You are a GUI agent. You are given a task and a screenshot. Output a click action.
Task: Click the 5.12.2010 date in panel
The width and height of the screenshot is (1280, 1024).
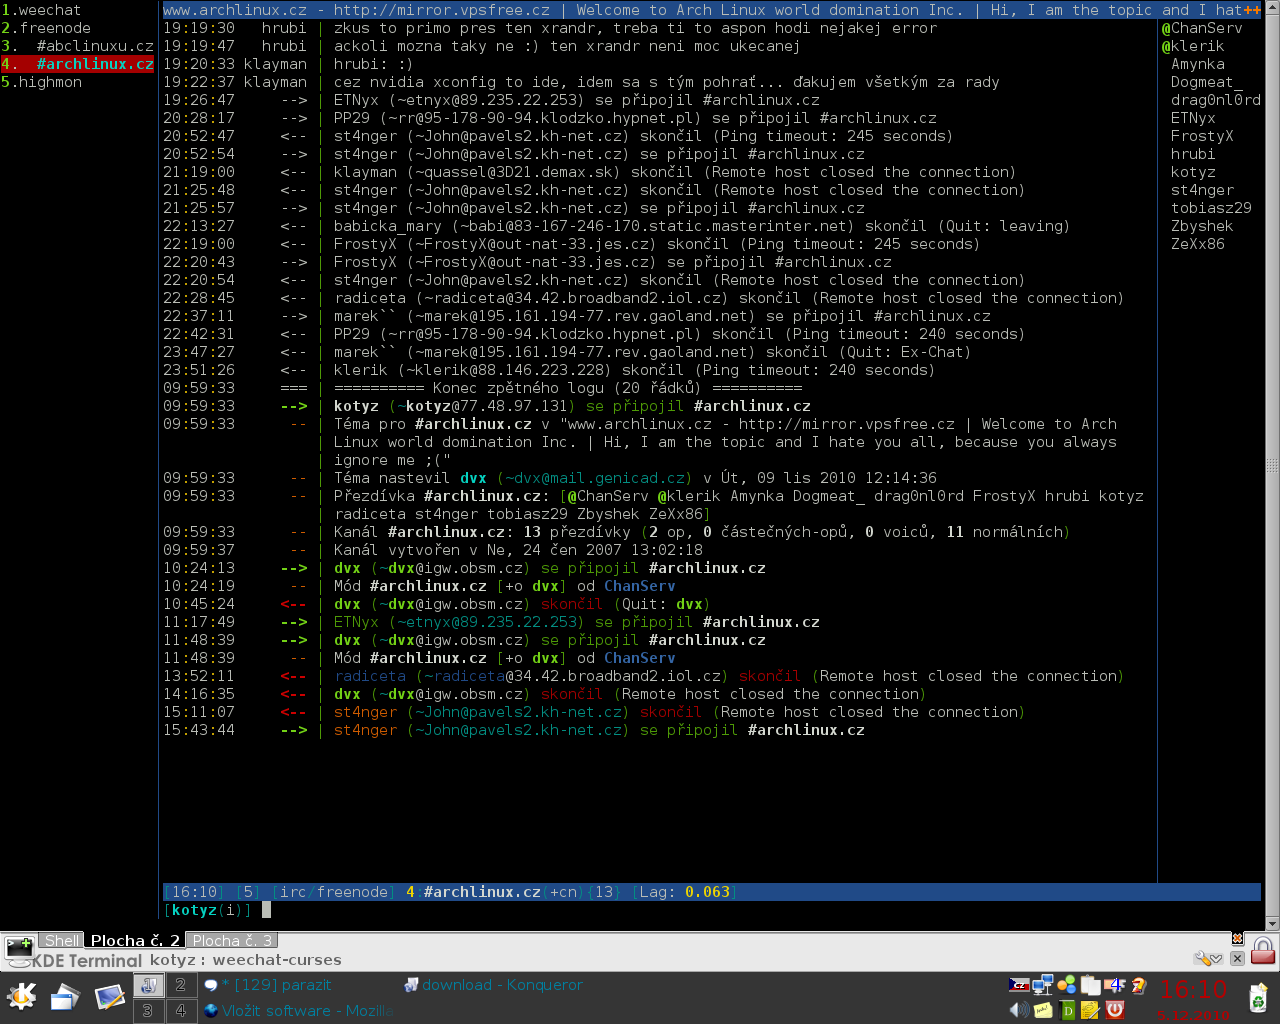(x=1193, y=1015)
